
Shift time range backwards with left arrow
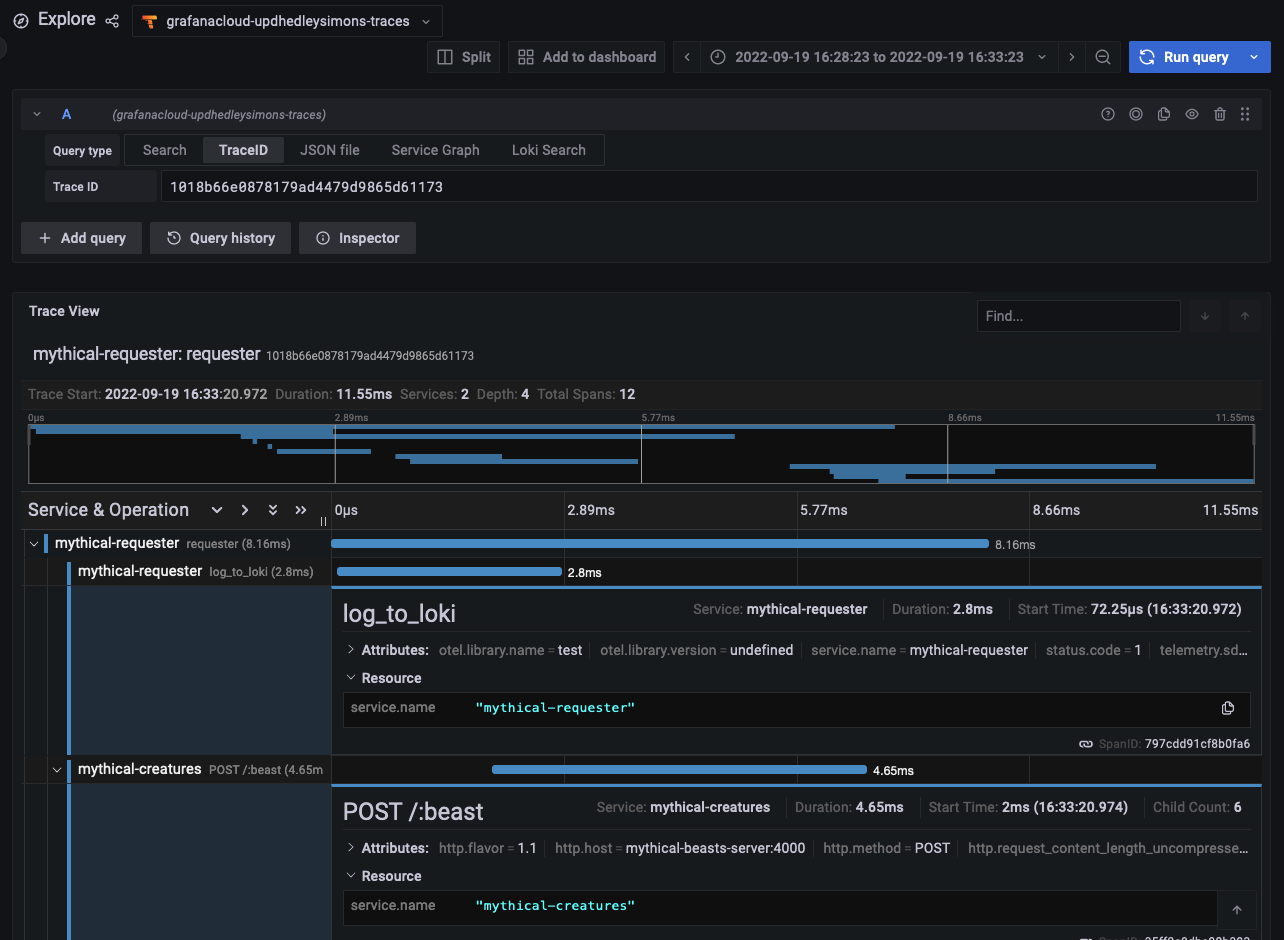click(x=687, y=57)
